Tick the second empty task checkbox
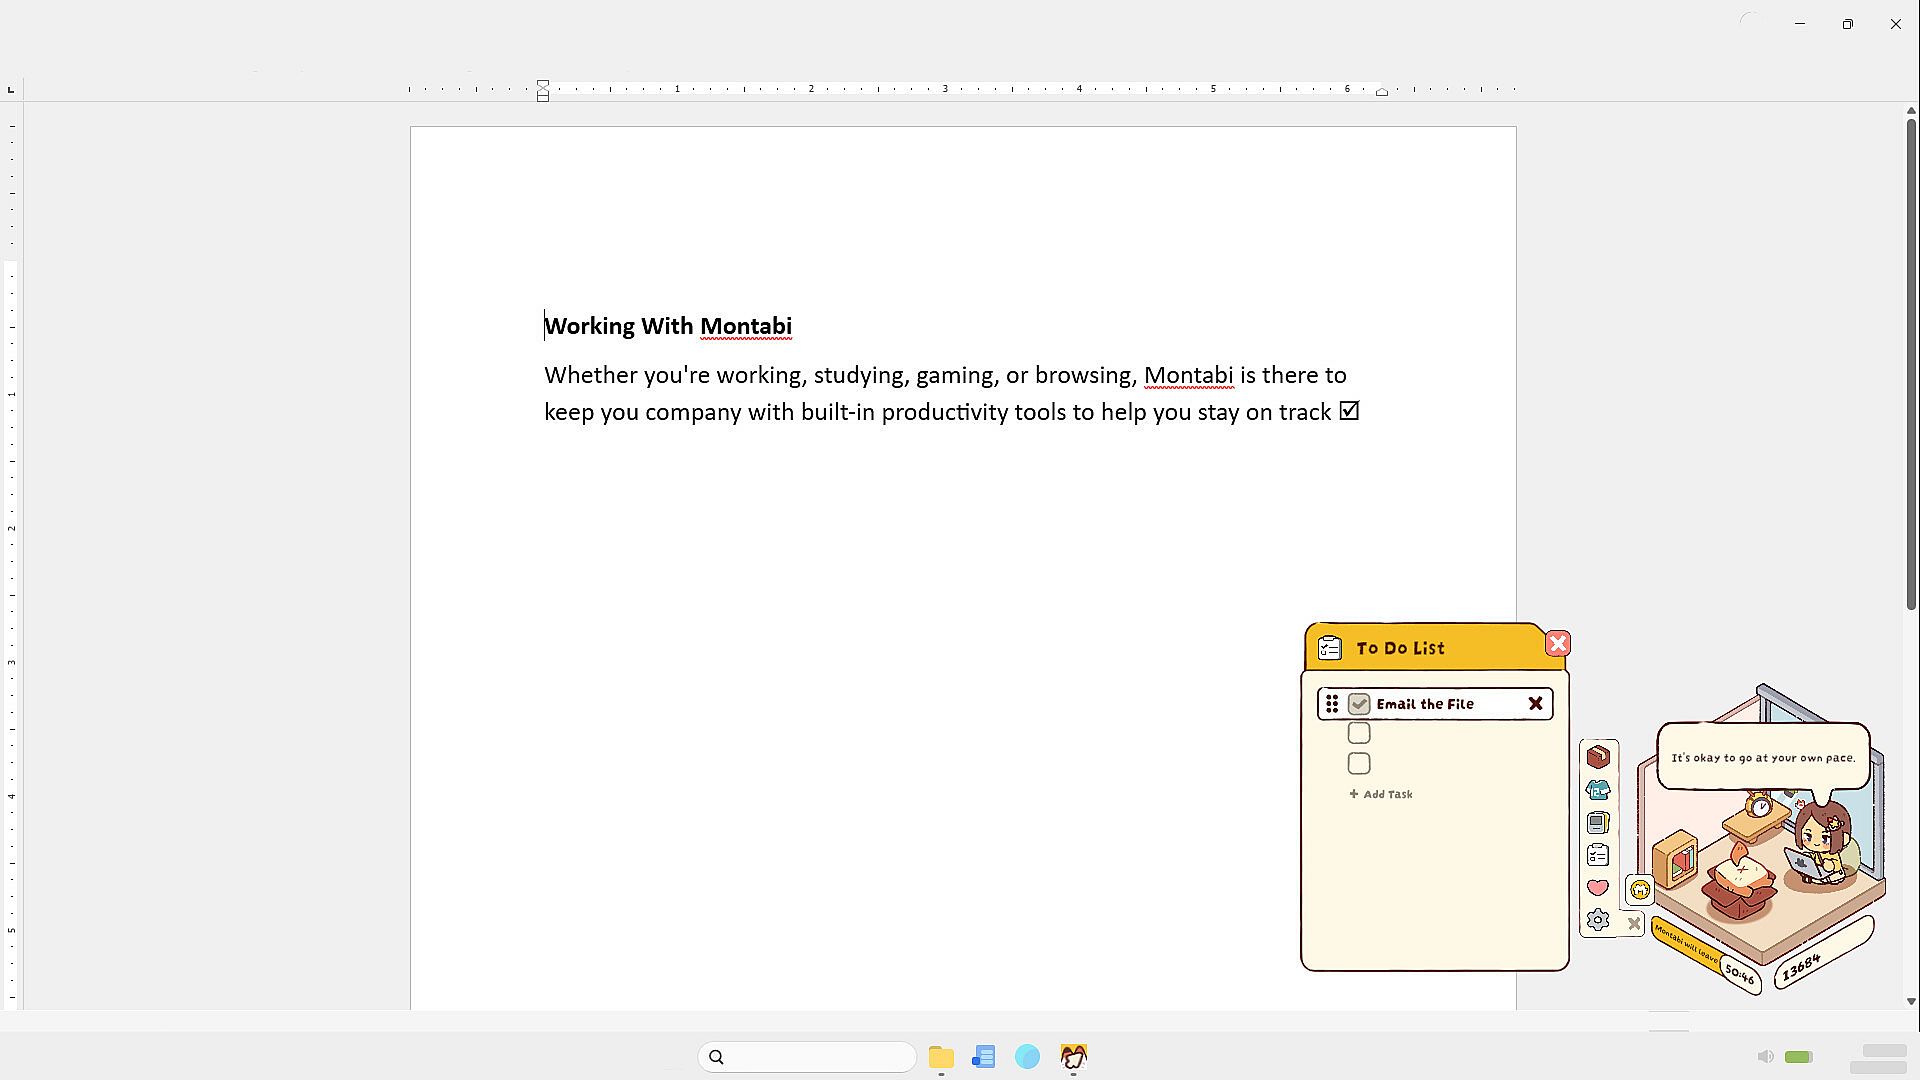The image size is (1920, 1080). coord(1359,733)
